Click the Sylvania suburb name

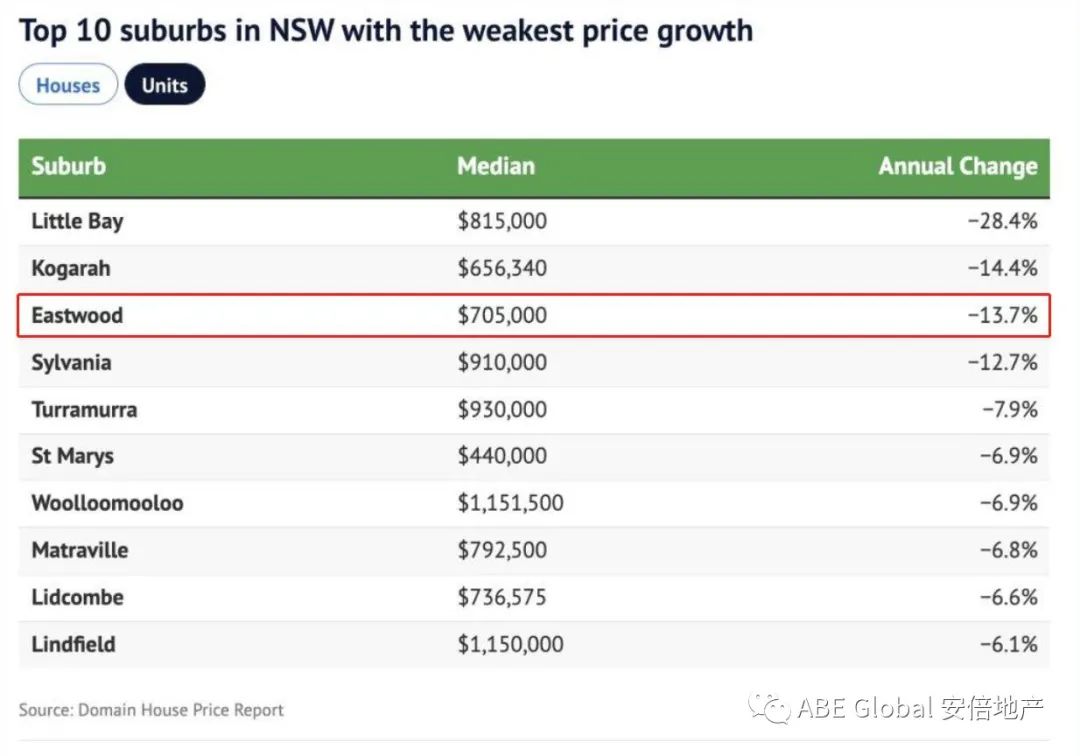point(71,362)
